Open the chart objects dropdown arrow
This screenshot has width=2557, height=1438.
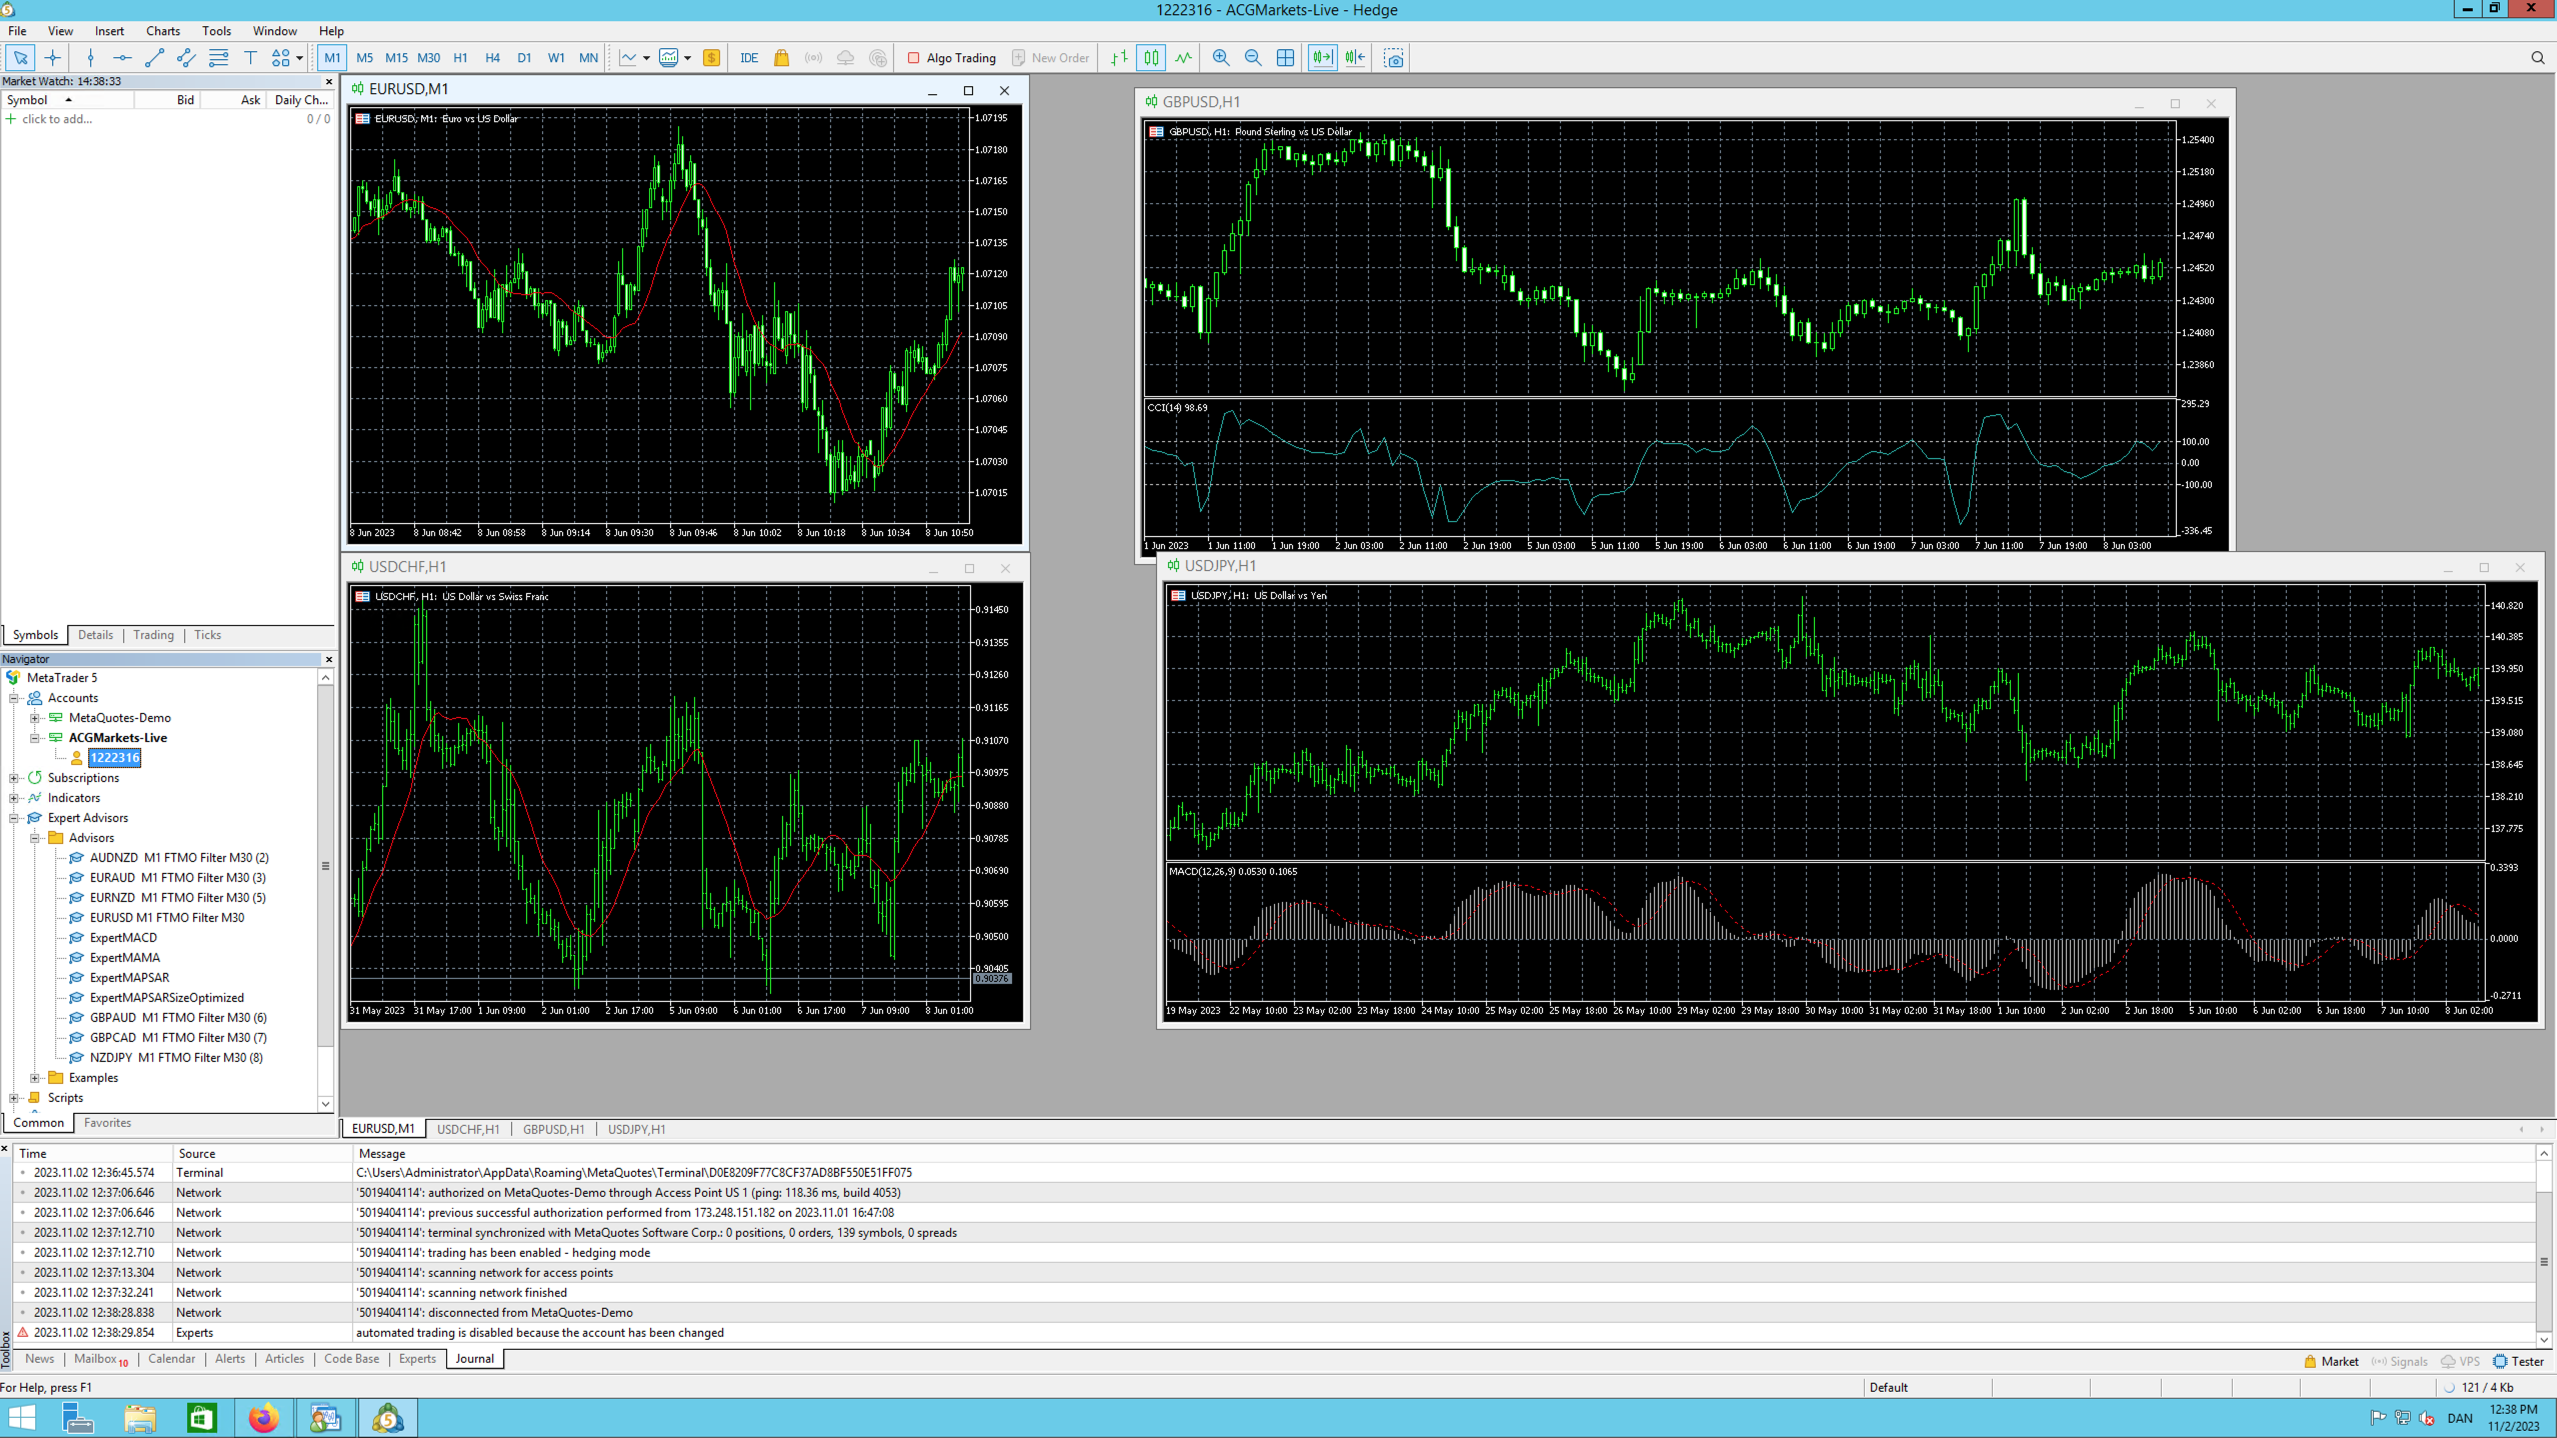(x=299, y=58)
